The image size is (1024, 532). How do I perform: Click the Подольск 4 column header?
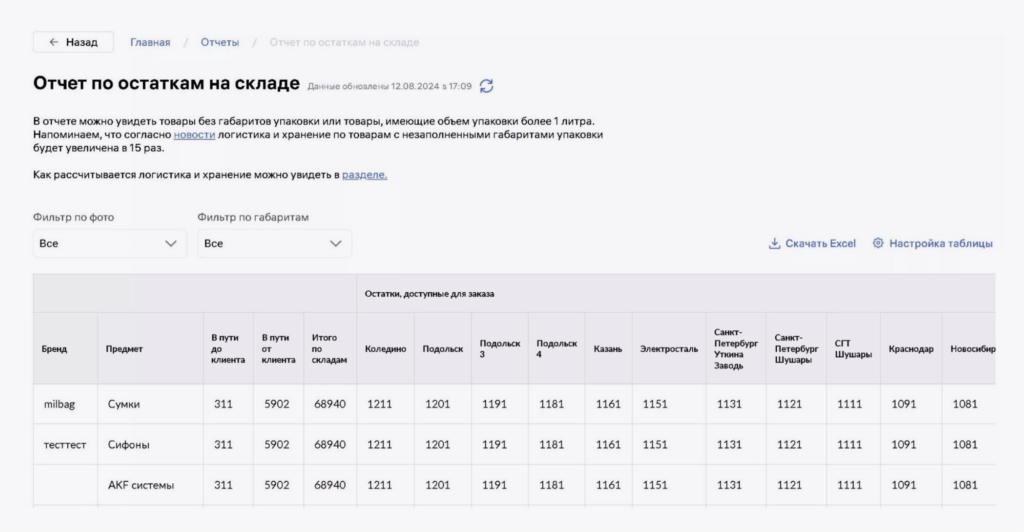[x=556, y=349]
